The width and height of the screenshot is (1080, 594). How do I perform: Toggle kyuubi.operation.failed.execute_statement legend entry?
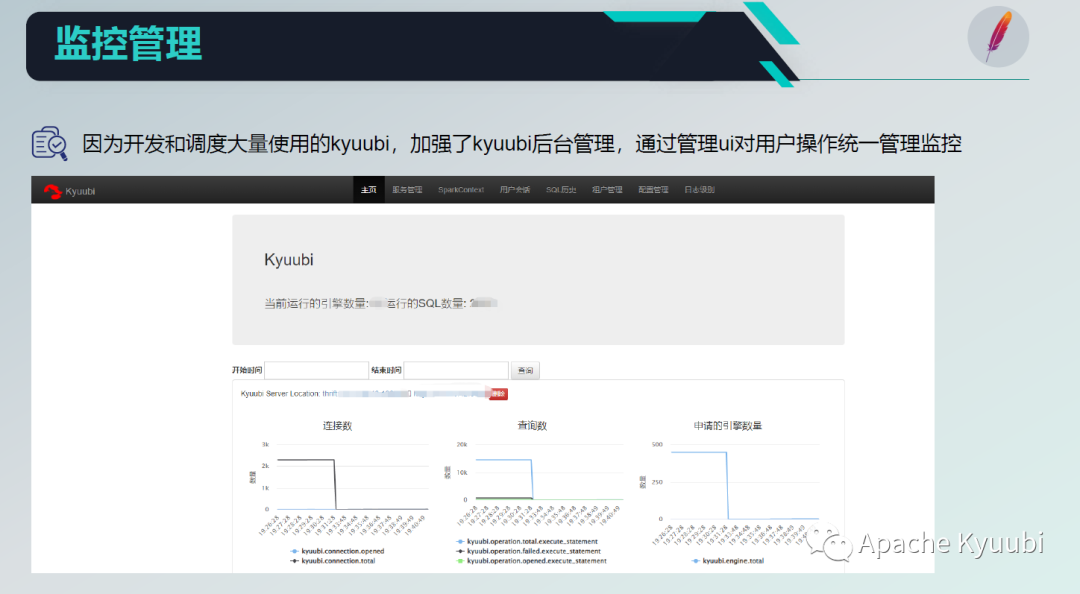pyautogui.click(x=528, y=551)
